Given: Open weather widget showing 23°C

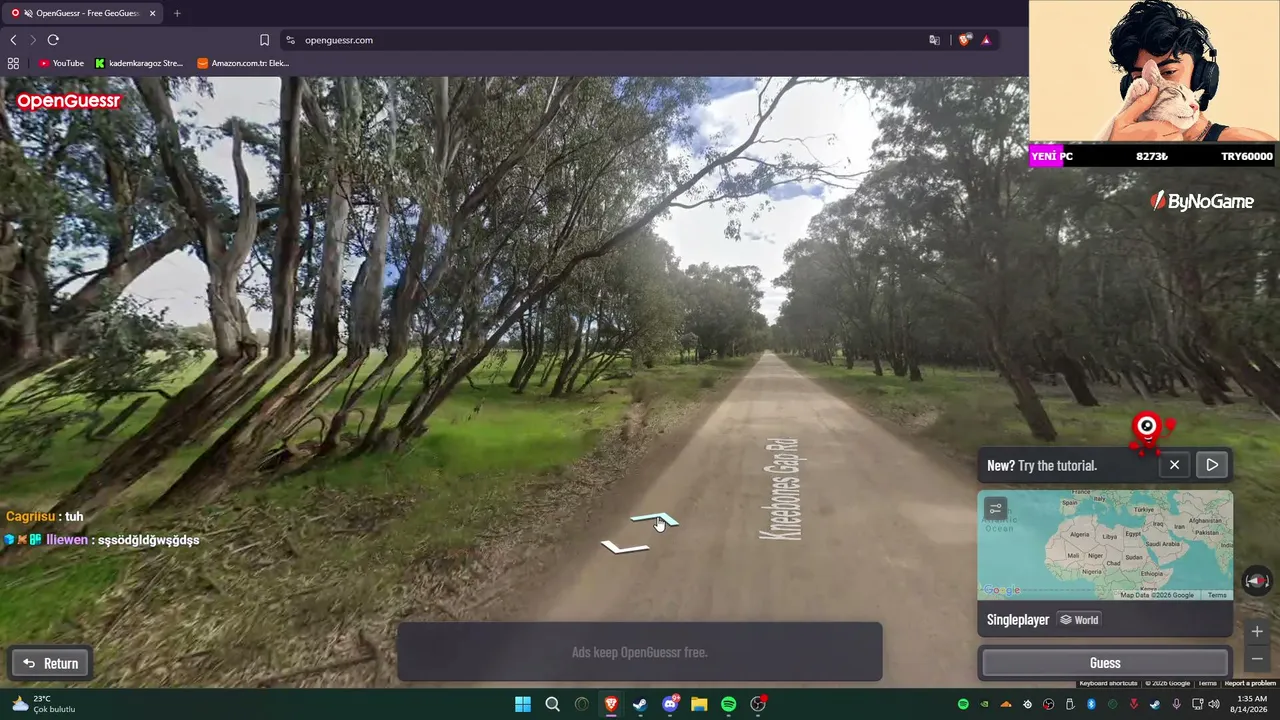Looking at the screenshot, I should (42, 704).
